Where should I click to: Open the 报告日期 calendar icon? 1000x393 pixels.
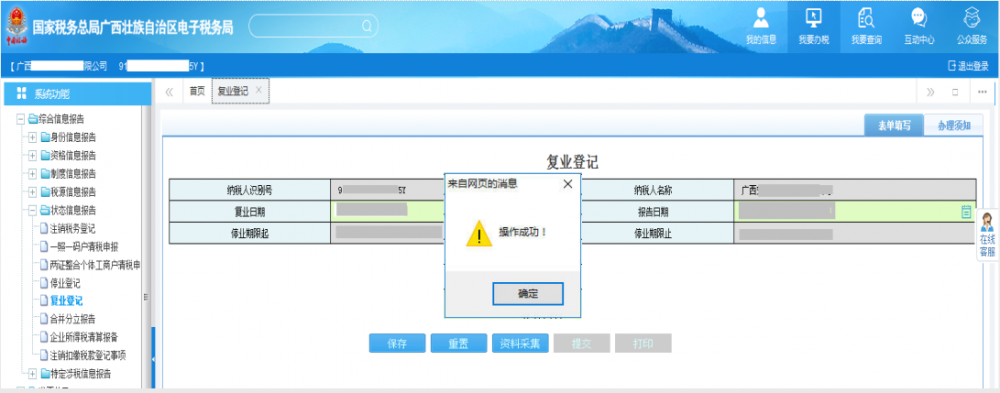click(x=966, y=212)
